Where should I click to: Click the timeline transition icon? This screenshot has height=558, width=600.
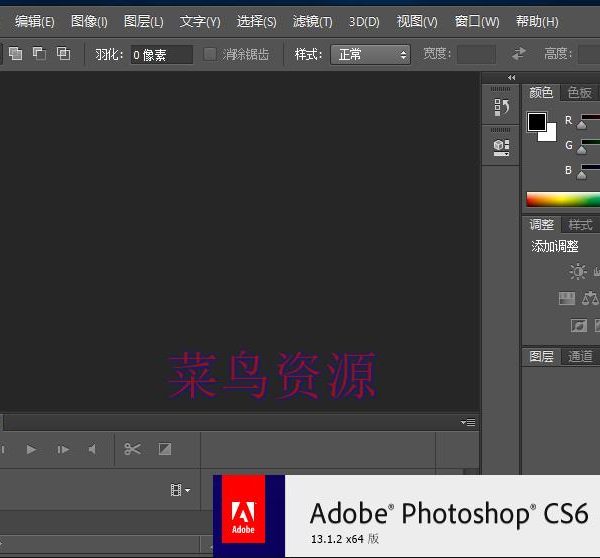pyautogui.click(x=165, y=449)
